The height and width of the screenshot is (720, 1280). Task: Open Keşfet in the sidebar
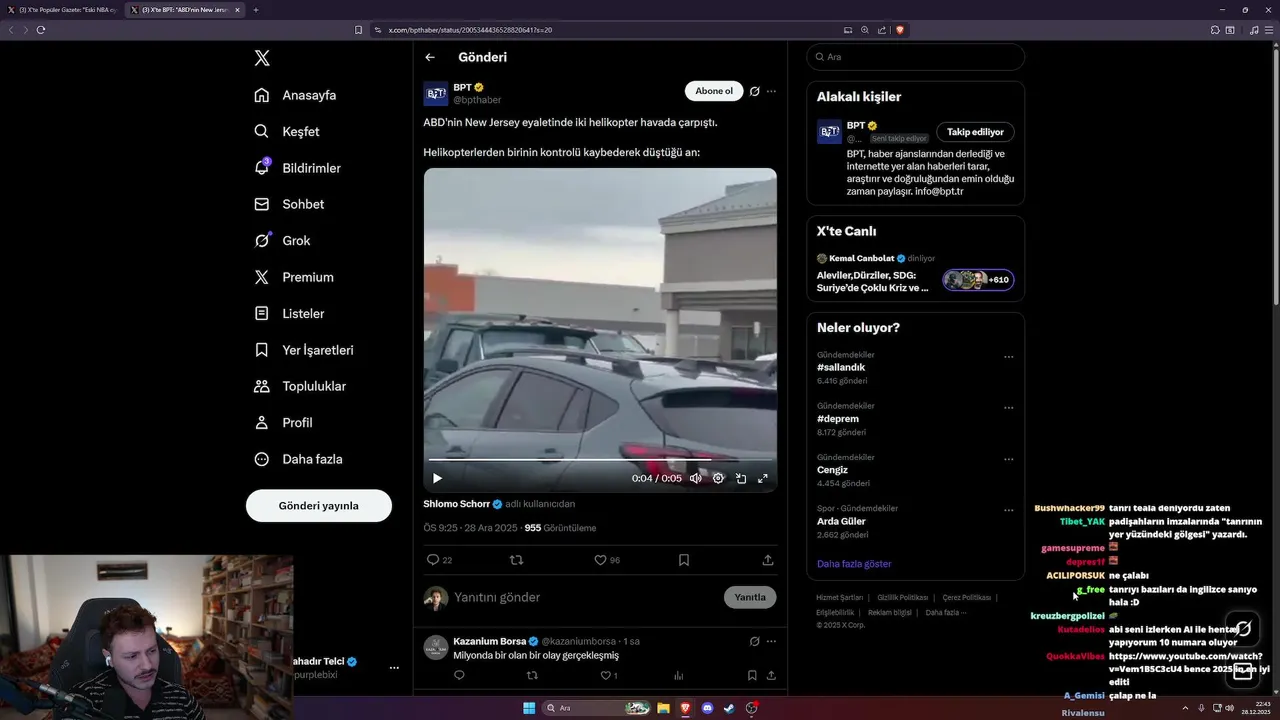tap(287, 131)
